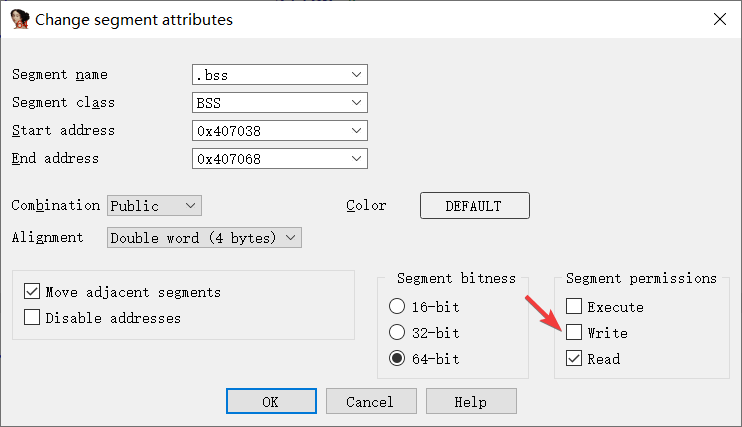Open the End address dropdown arrow
The height and width of the screenshot is (427, 742).
(x=357, y=159)
